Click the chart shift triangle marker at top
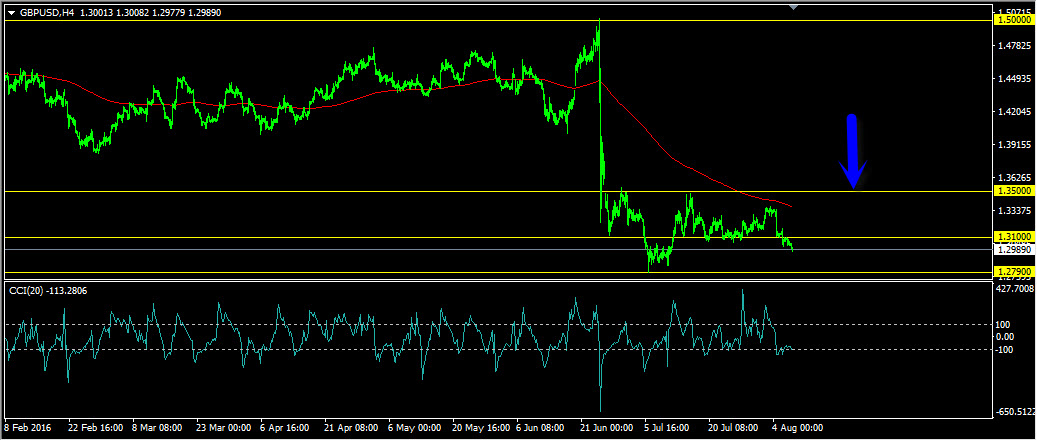1037x441 pixels. [x=793, y=8]
